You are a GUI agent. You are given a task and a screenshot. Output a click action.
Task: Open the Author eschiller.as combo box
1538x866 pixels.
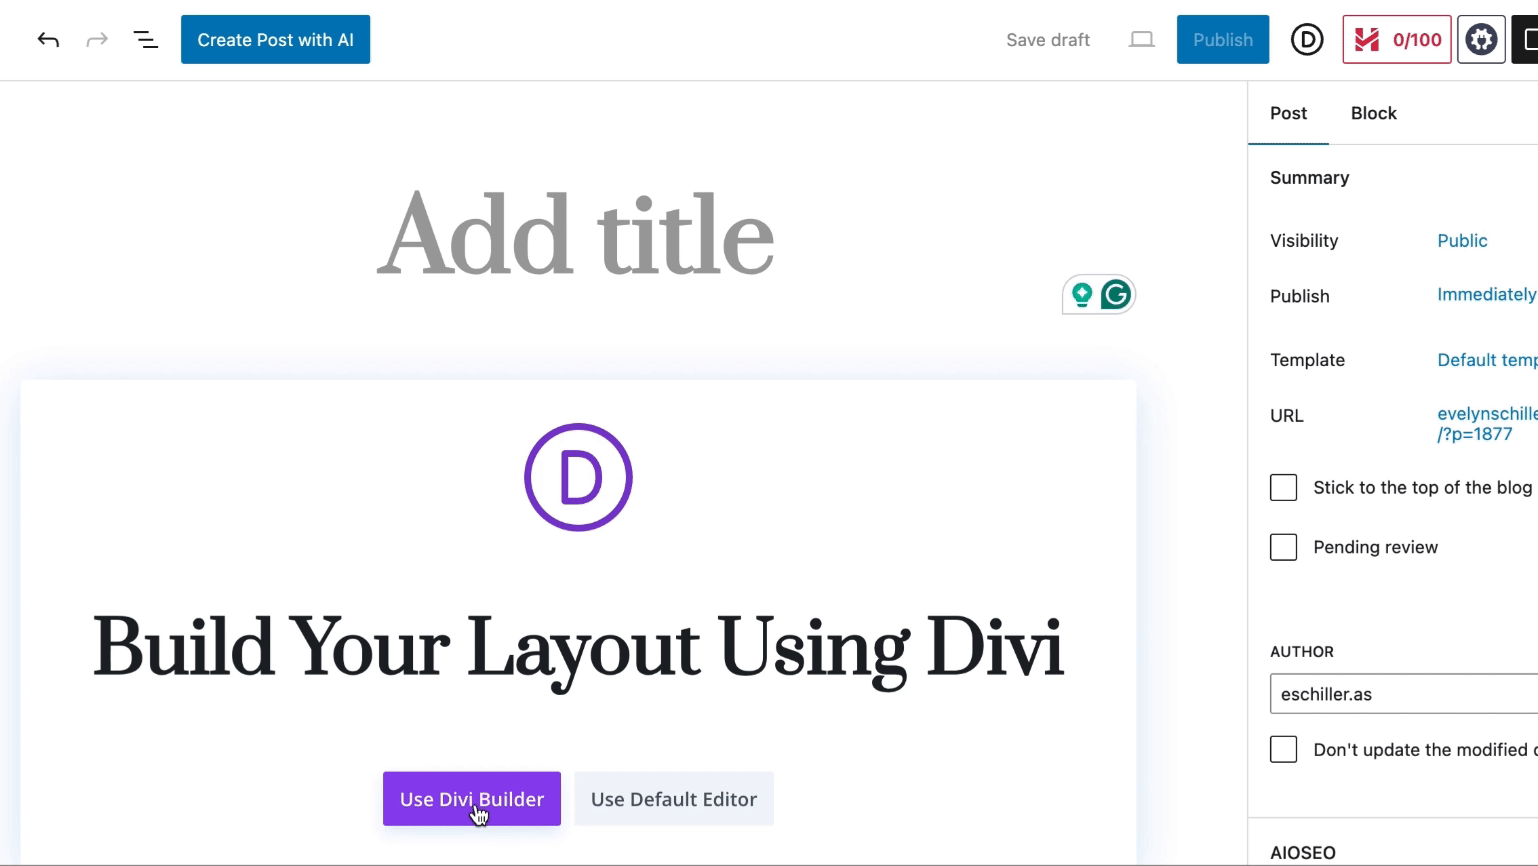tap(1404, 694)
